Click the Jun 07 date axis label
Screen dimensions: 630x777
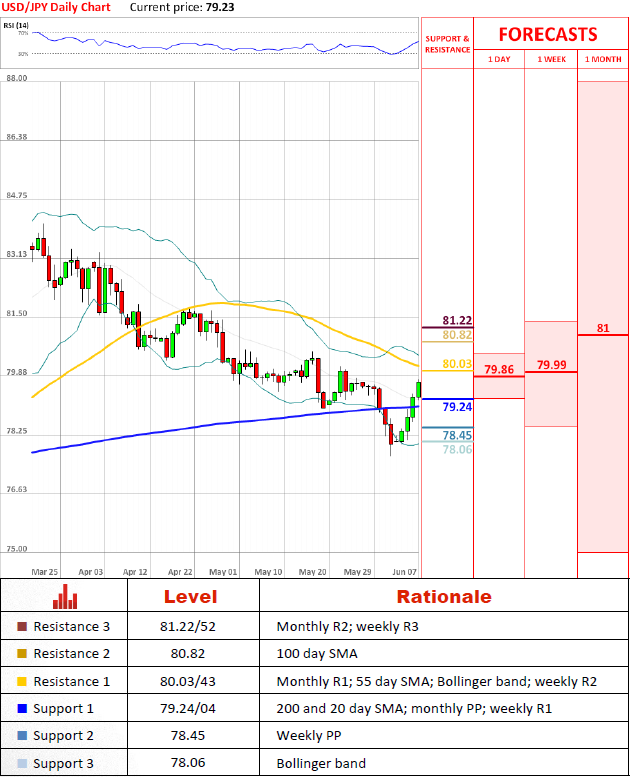(404, 572)
